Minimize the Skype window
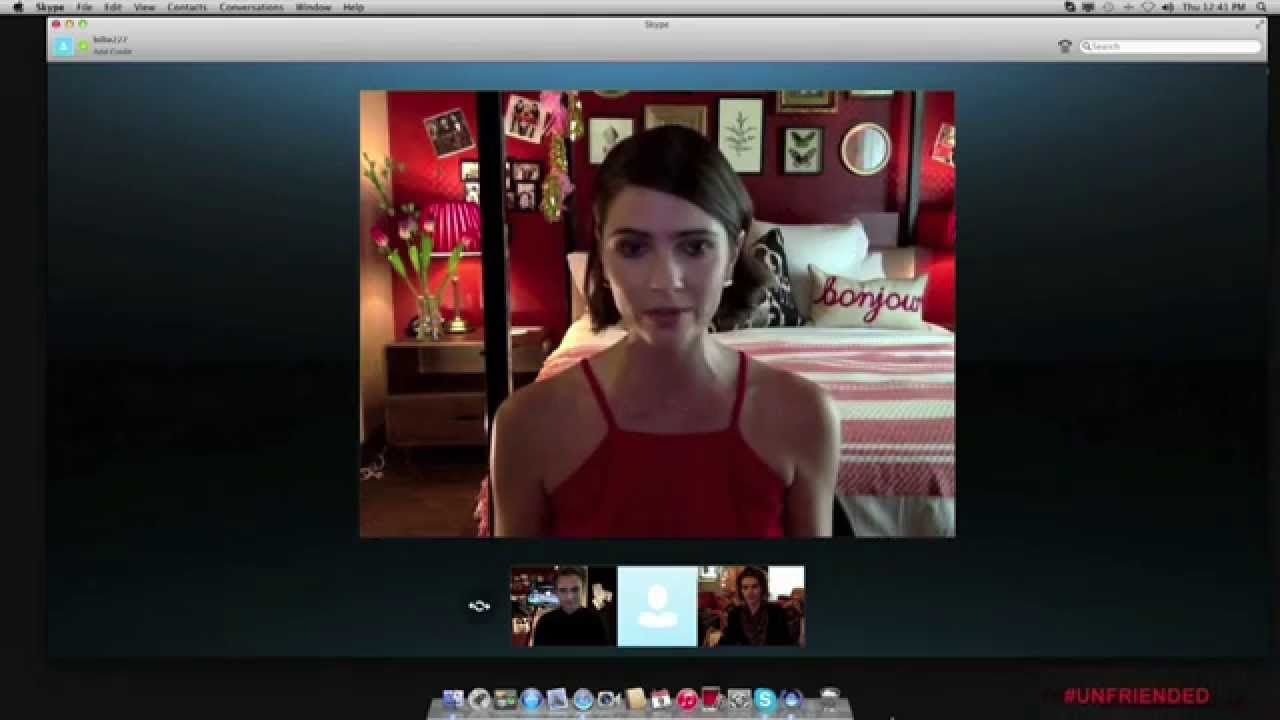This screenshot has width=1280, height=720. pyautogui.click(x=69, y=24)
